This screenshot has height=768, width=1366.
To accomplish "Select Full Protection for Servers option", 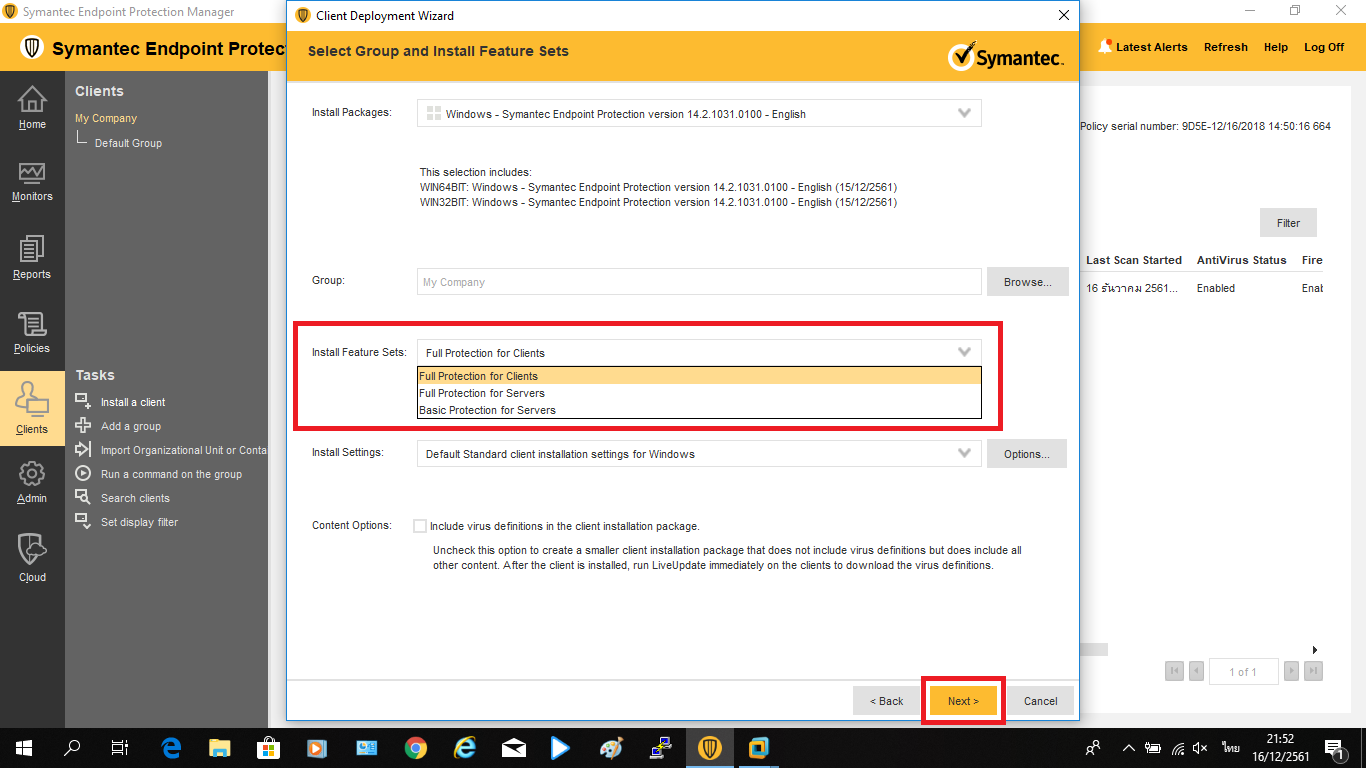I will (482, 393).
